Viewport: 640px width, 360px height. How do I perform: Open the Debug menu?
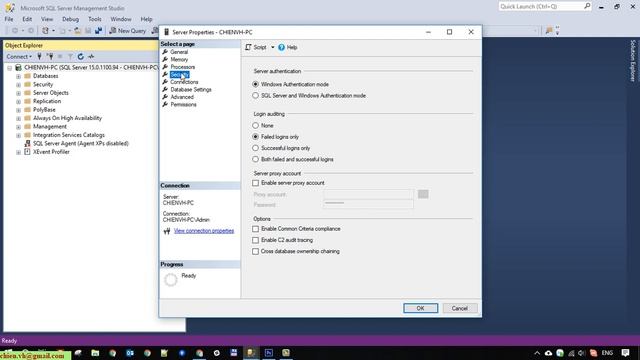(x=70, y=19)
